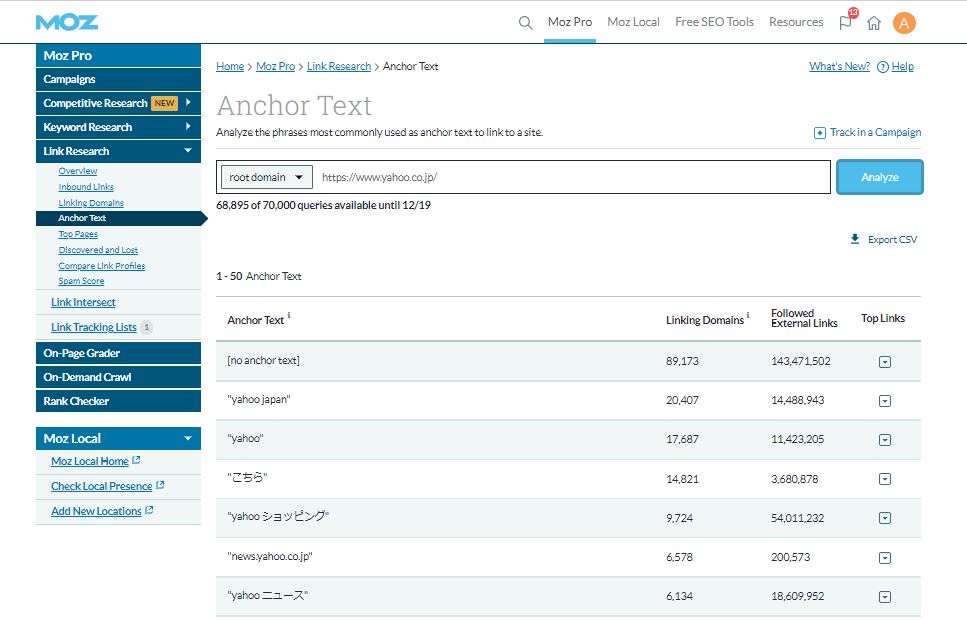Viewport: 967px width, 620px height.
Task: Expand Keyword Research submenu arrow
Action: (188, 126)
